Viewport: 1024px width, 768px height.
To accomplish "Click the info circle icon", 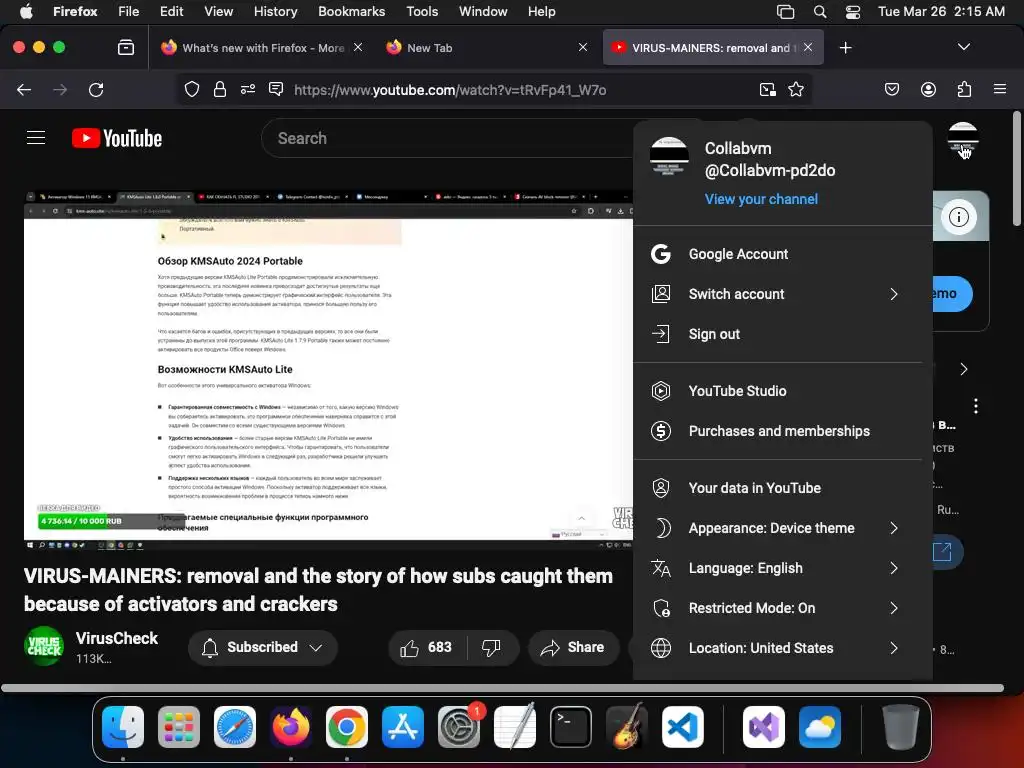I will 958,217.
